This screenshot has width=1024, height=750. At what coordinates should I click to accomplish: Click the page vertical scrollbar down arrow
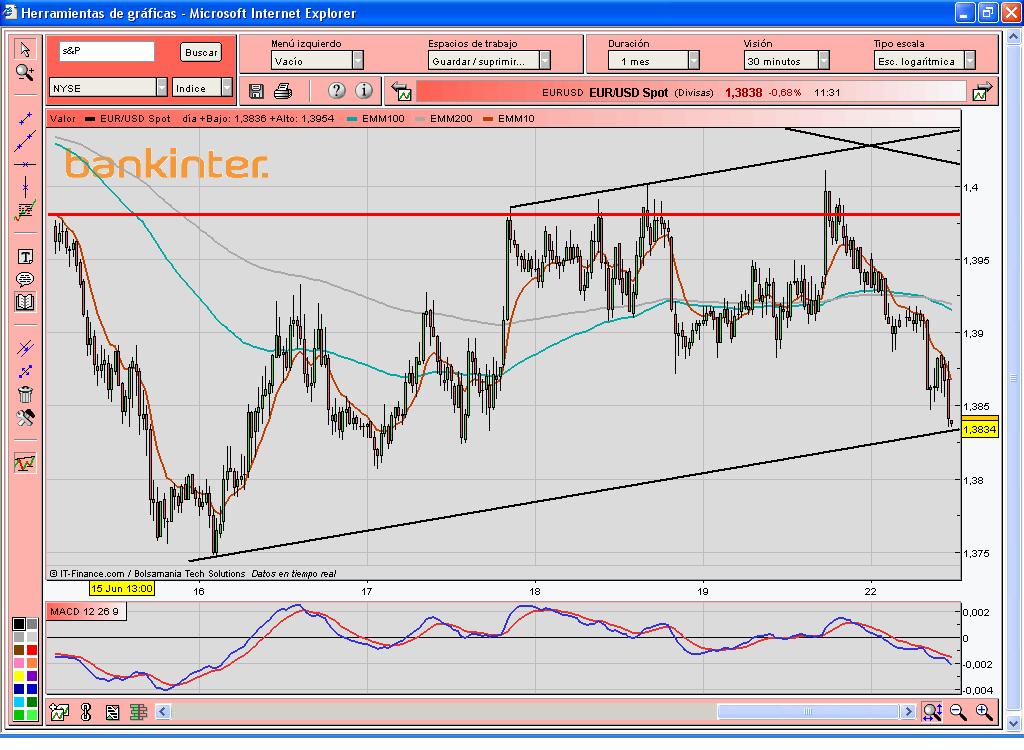click(1013, 723)
